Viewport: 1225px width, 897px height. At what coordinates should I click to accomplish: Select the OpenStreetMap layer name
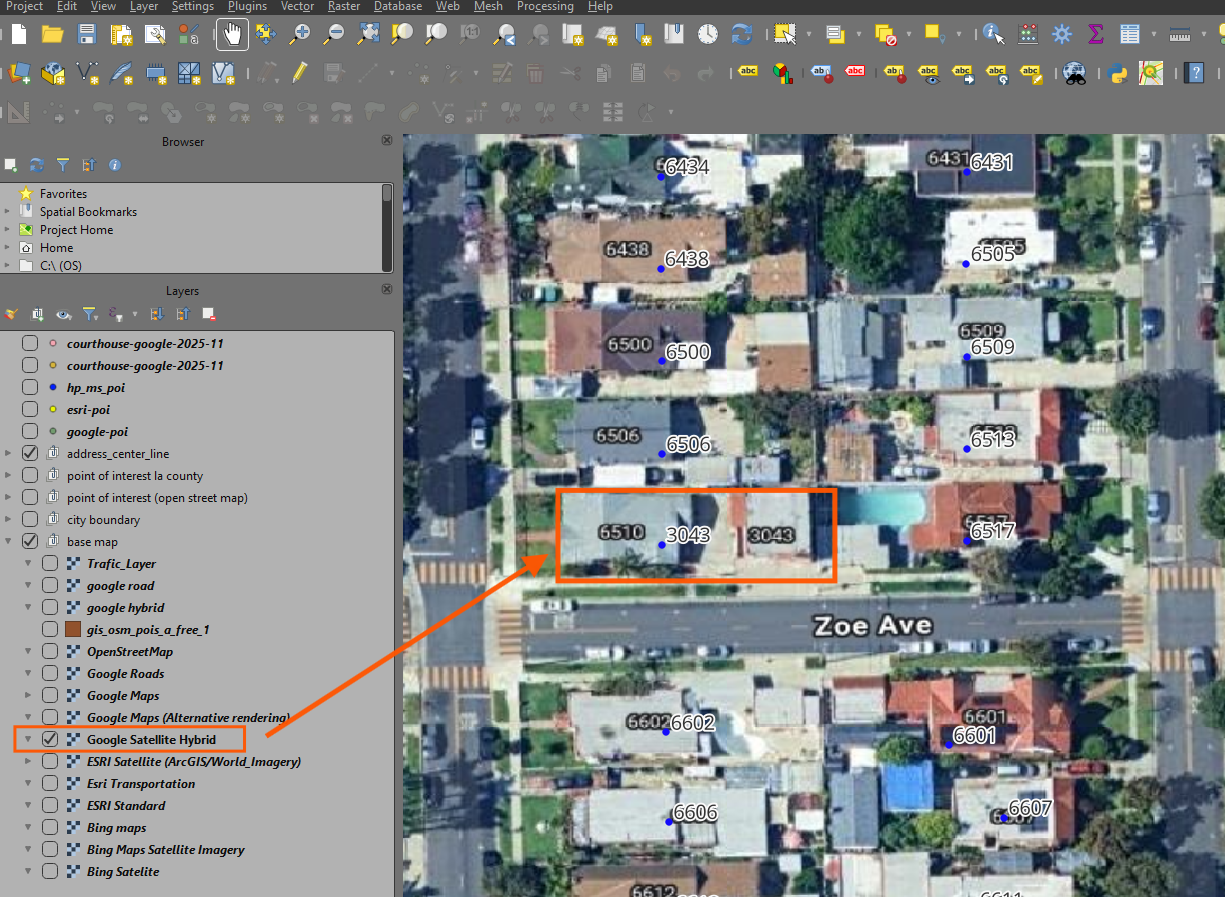[130, 652]
